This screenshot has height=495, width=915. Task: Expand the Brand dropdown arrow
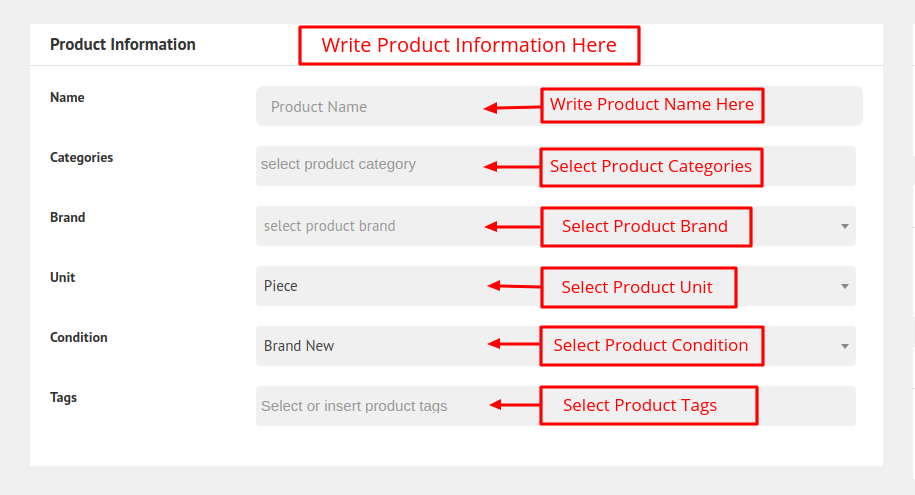click(x=845, y=226)
